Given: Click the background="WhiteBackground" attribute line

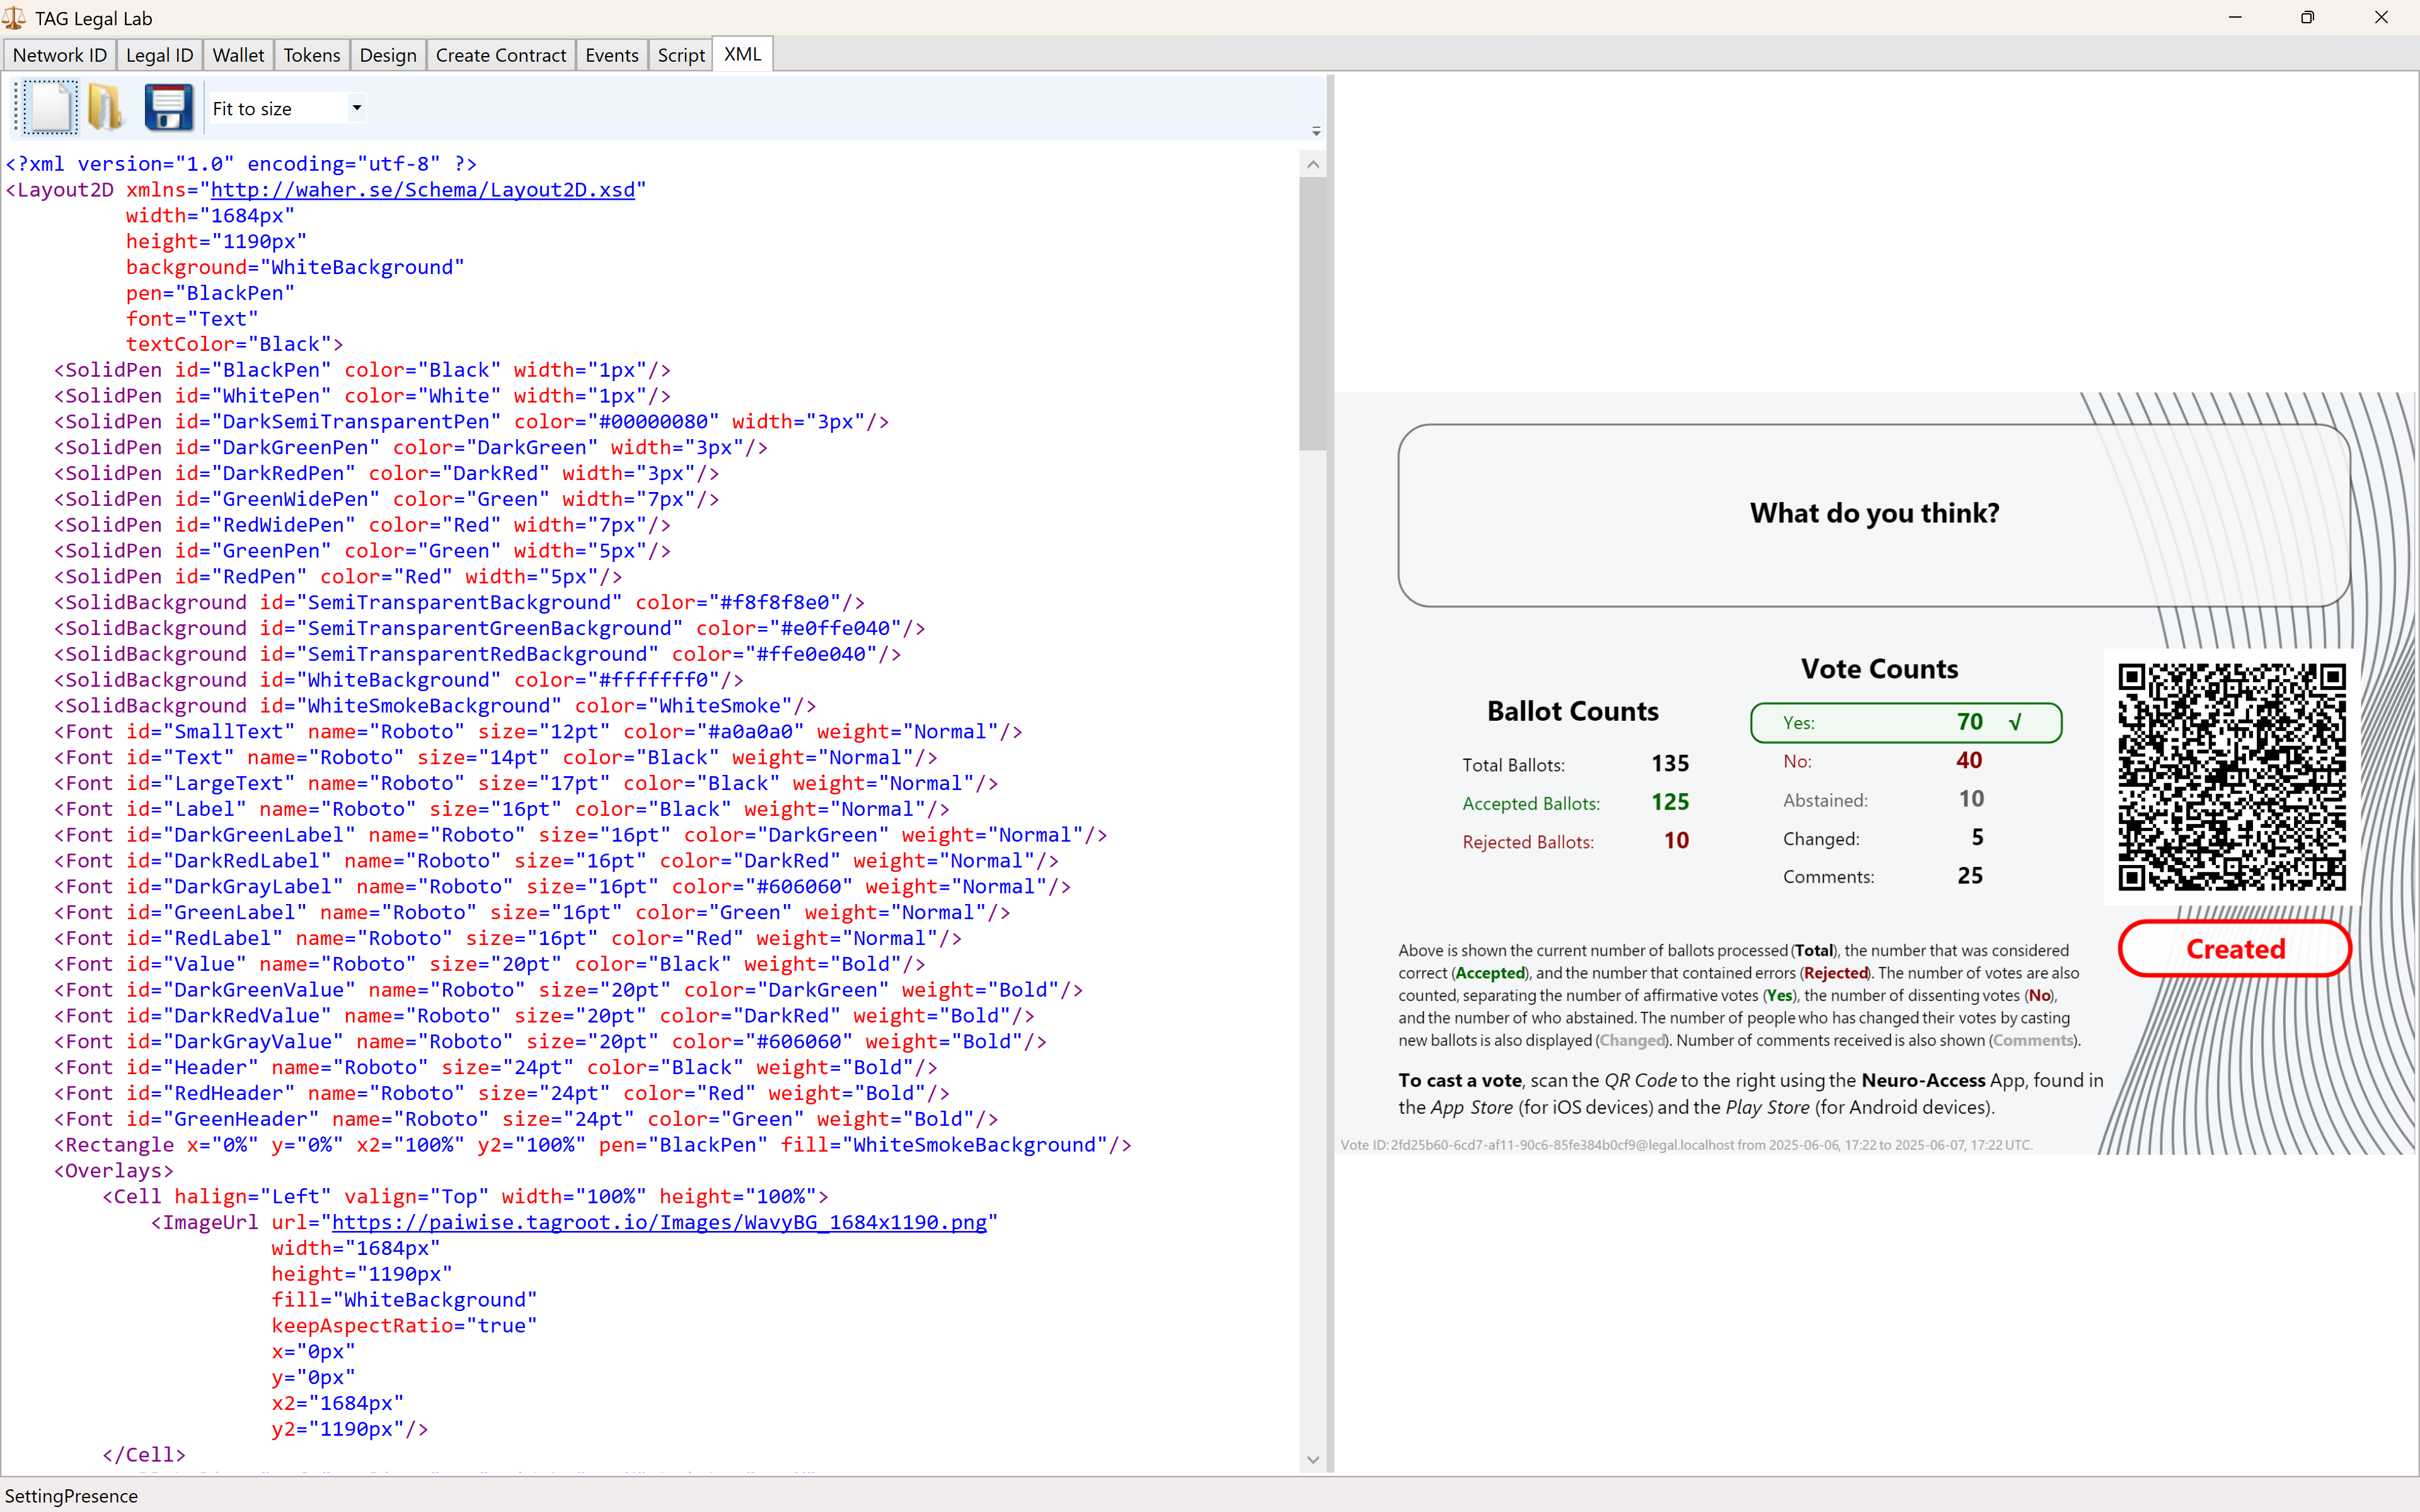Looking at the screenshot, I should click(295, 267).
